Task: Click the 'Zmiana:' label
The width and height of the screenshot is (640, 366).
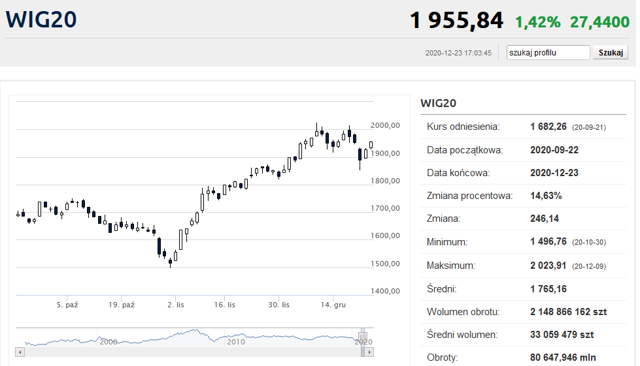Action: point(443,219)
